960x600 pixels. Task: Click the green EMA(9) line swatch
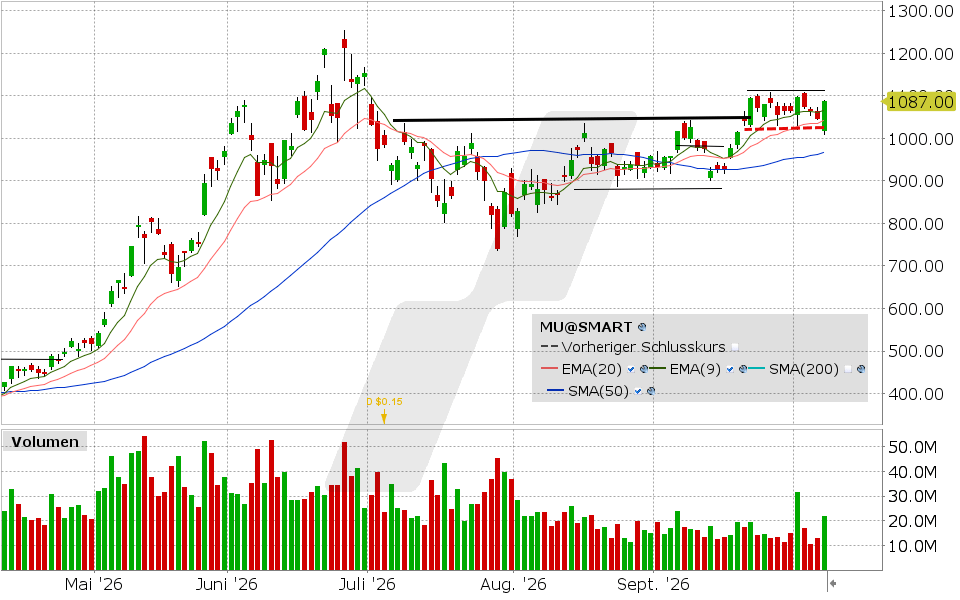pos(658,369)
